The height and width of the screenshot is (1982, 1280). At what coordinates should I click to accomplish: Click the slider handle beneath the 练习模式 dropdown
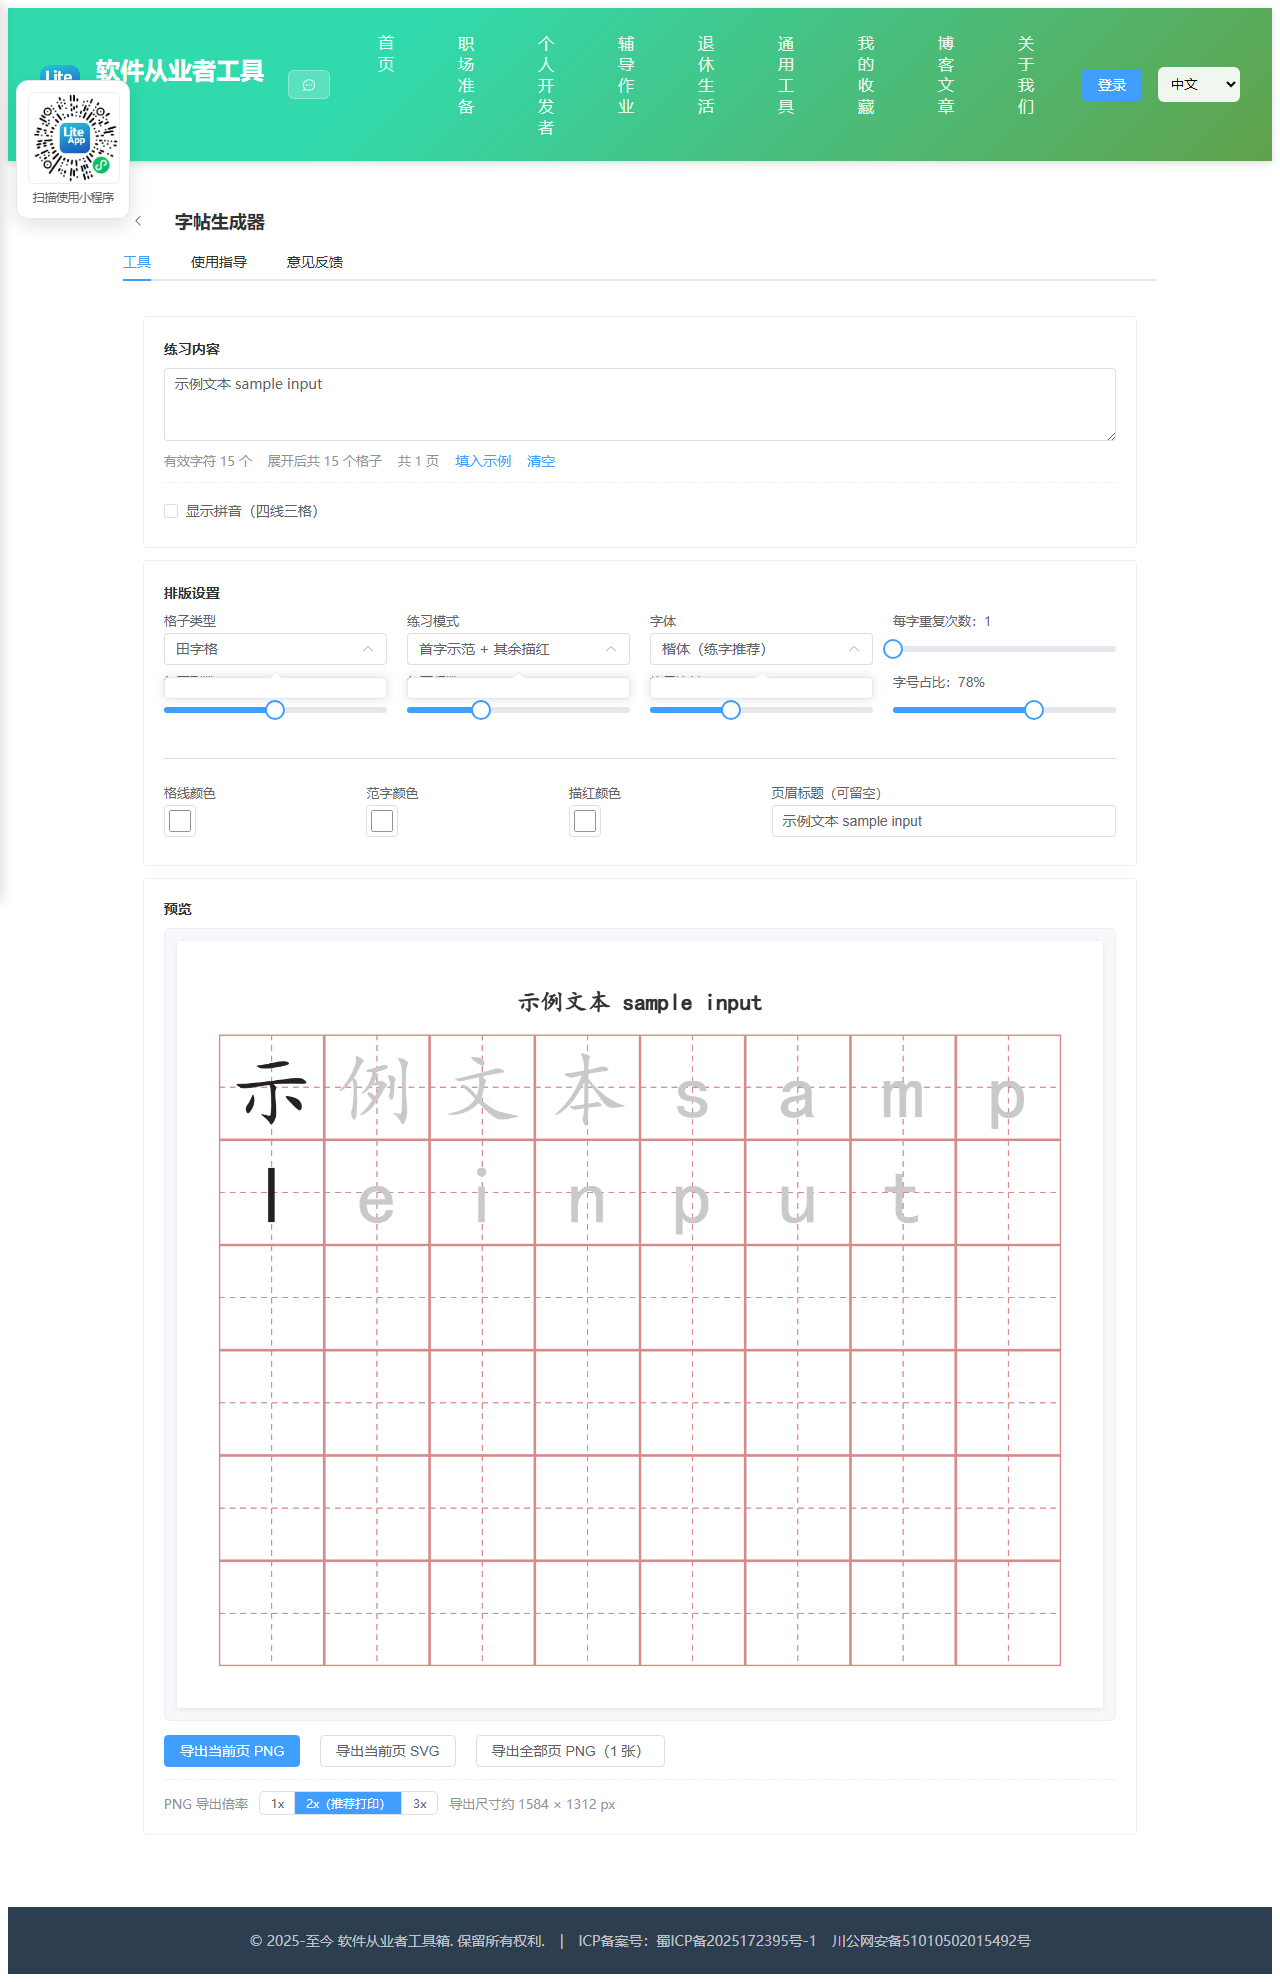tap(481, 710)
